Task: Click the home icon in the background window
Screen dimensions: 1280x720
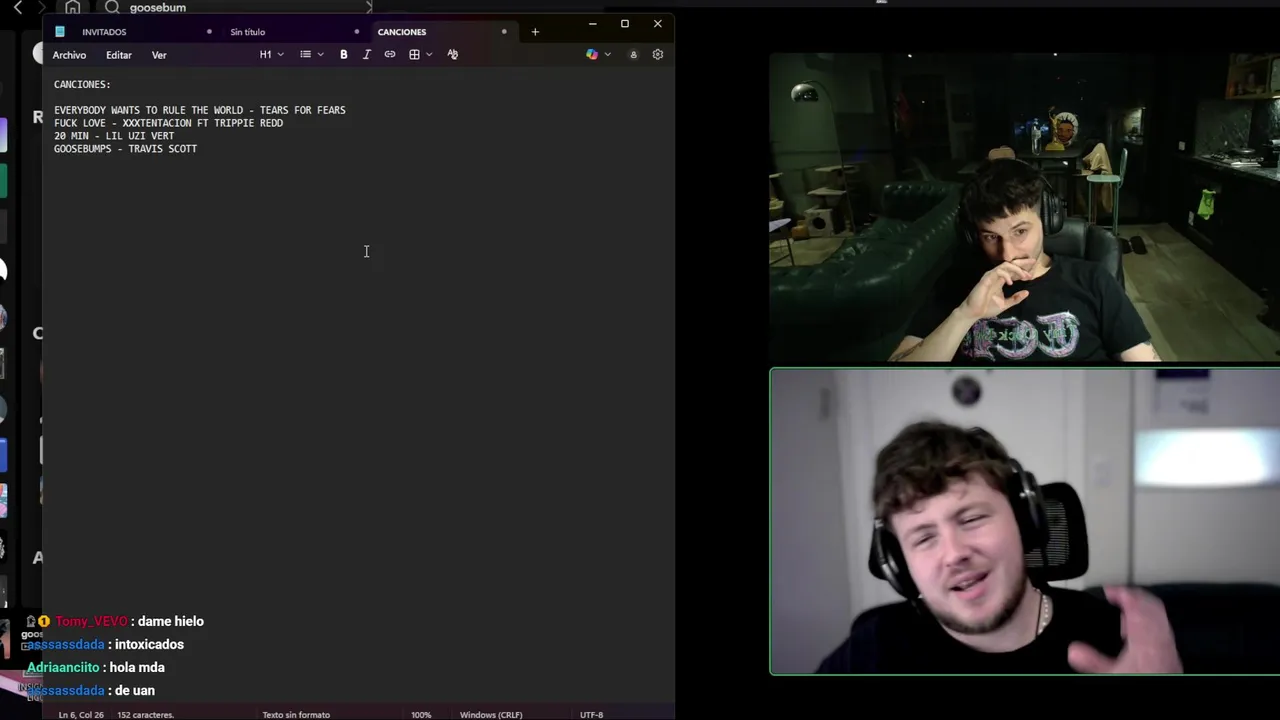Action: click(72, 7)
